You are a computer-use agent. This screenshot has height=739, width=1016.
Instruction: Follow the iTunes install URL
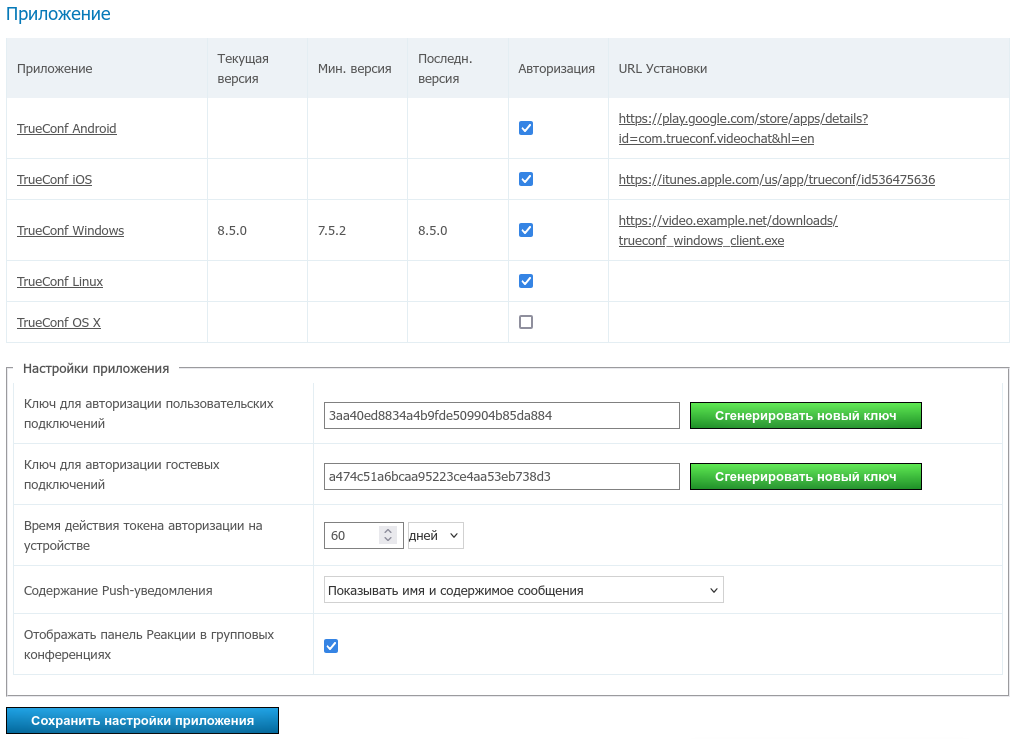tap(777, 179)
